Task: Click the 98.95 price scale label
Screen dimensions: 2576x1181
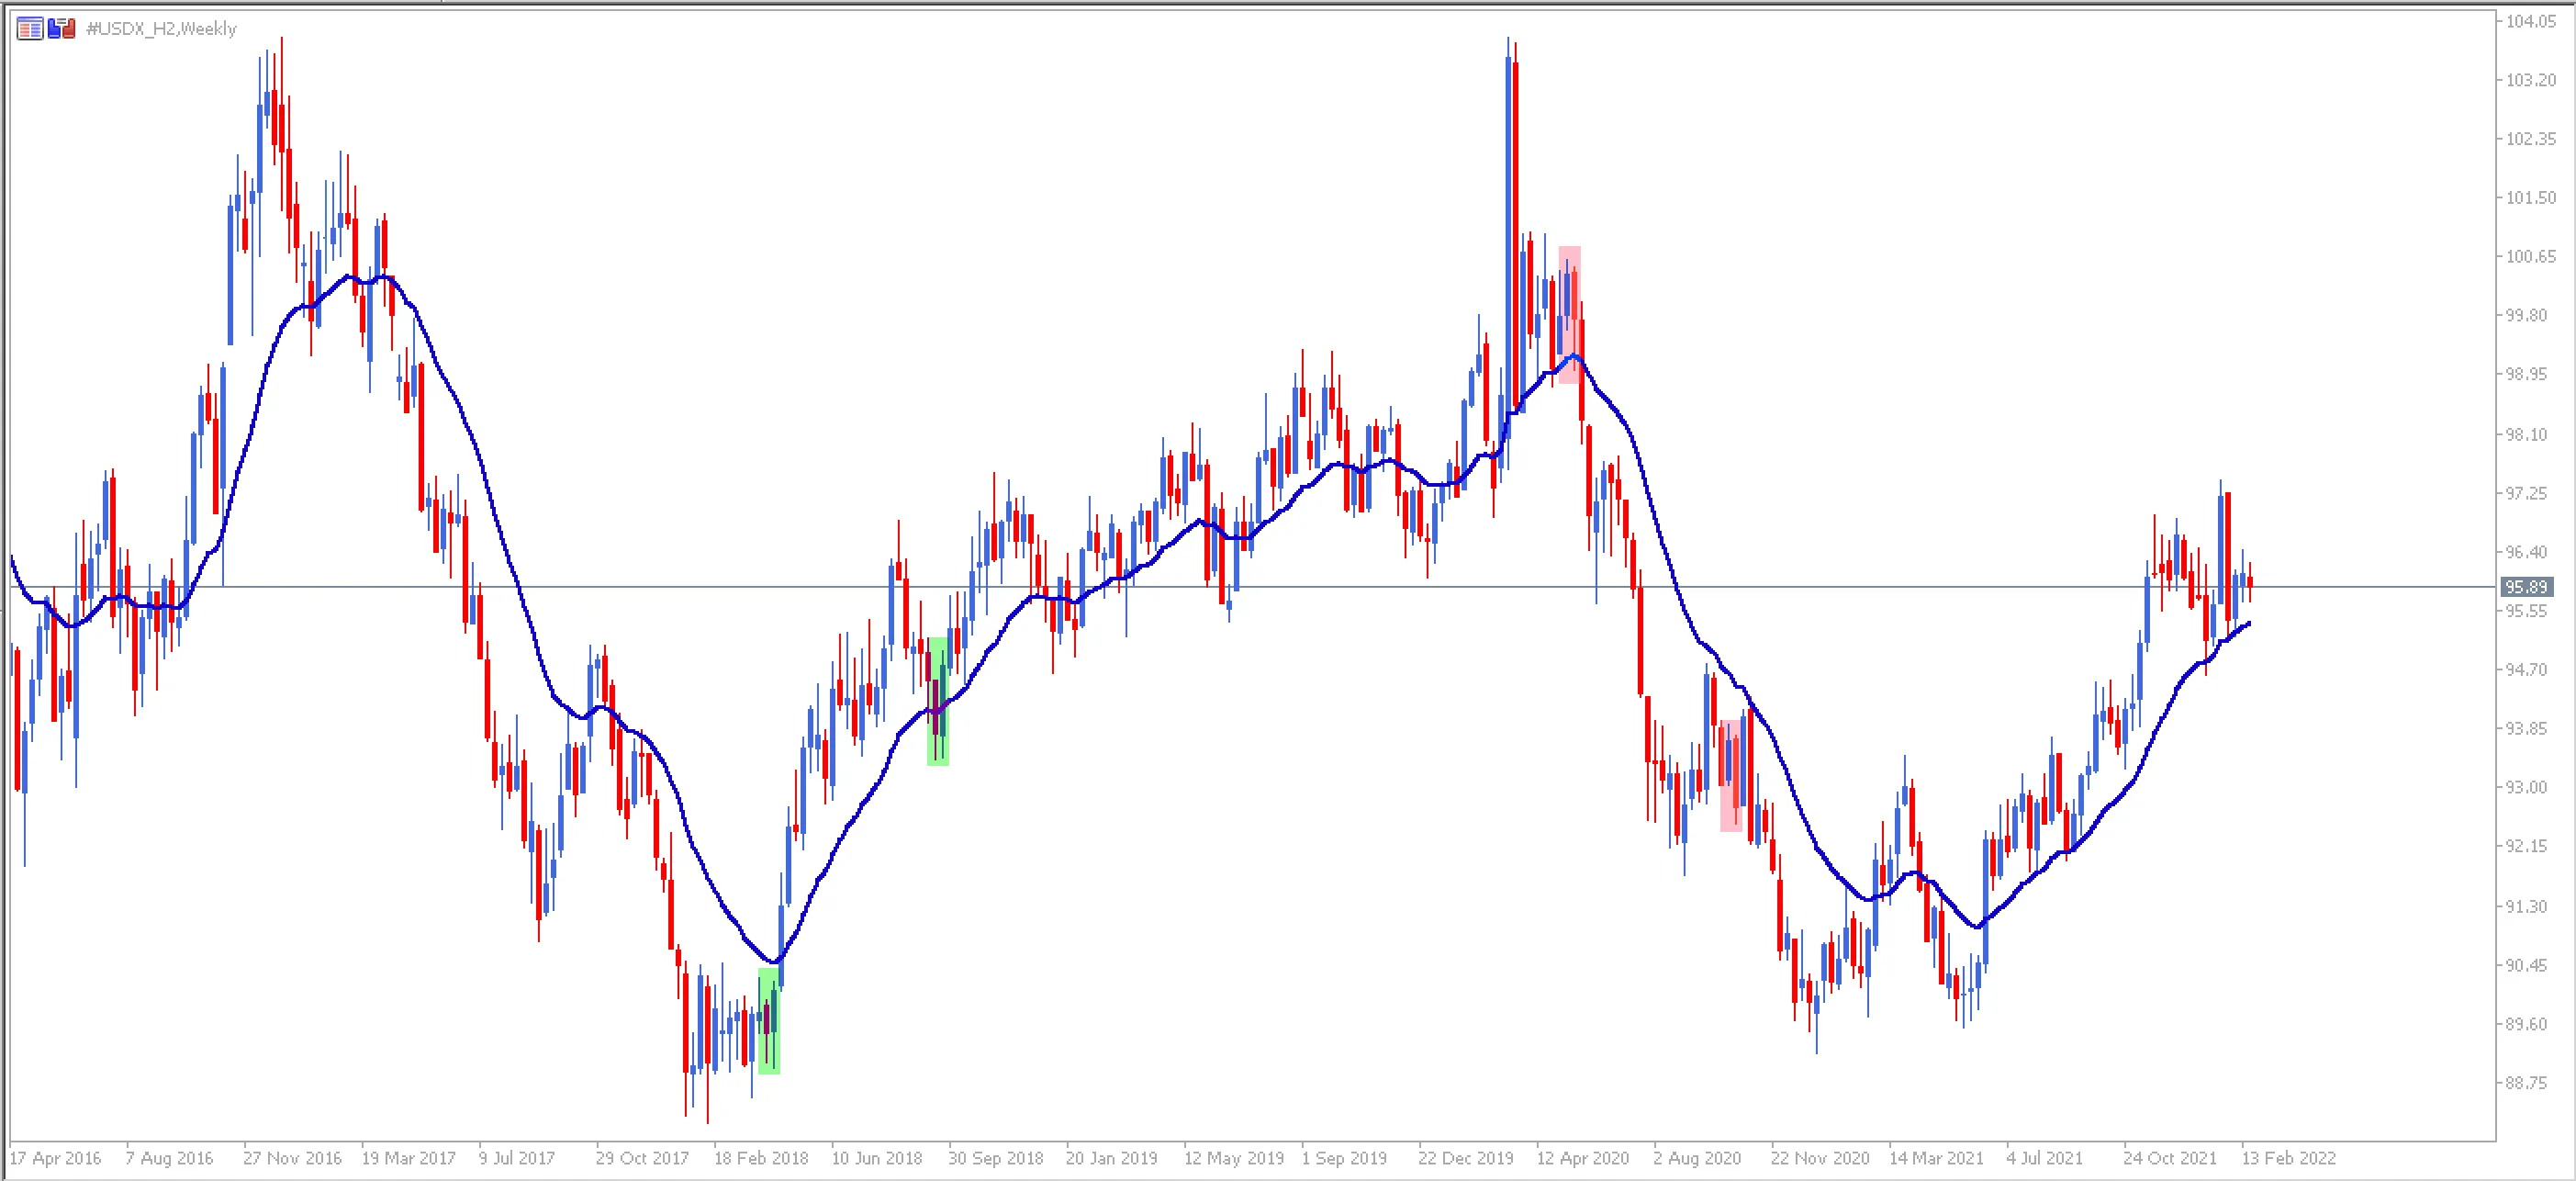Action: pos(2526,374)
